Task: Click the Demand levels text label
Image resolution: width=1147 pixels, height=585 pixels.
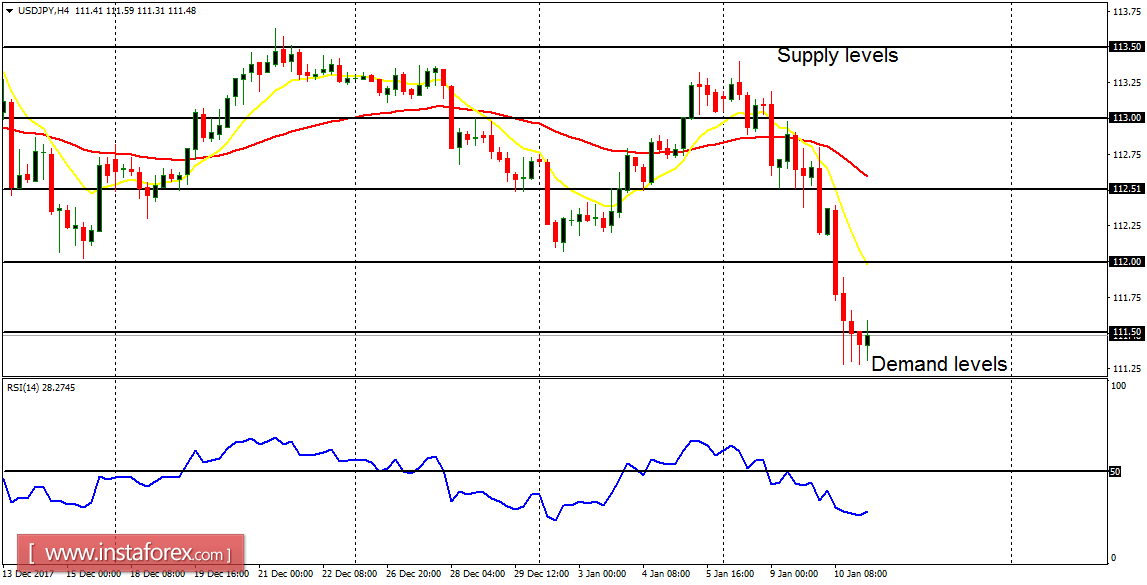Action: (940, 364)
